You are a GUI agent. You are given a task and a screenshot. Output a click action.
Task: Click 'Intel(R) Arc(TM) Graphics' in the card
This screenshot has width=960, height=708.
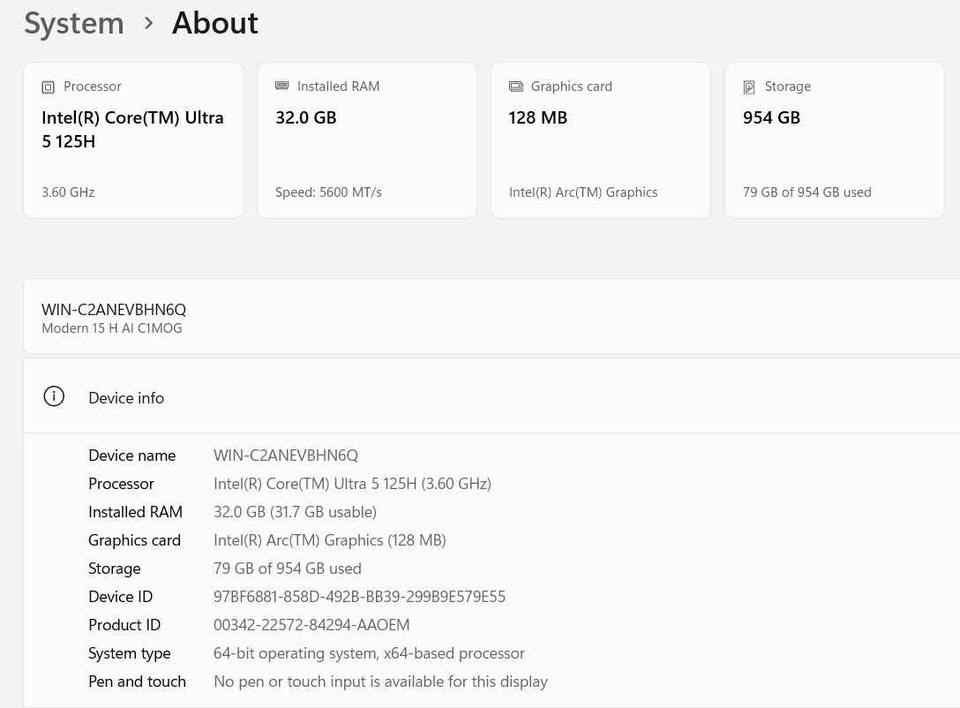583,192
